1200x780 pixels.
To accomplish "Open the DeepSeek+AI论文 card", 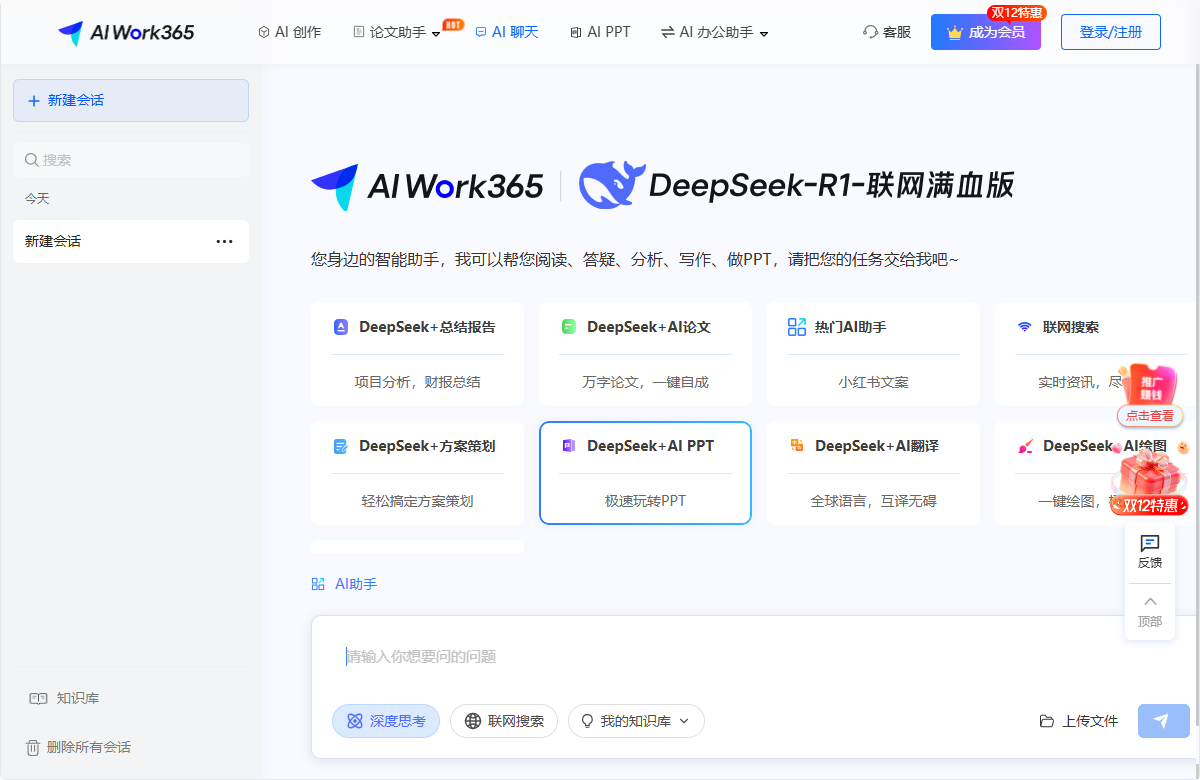I will [645, 354].
